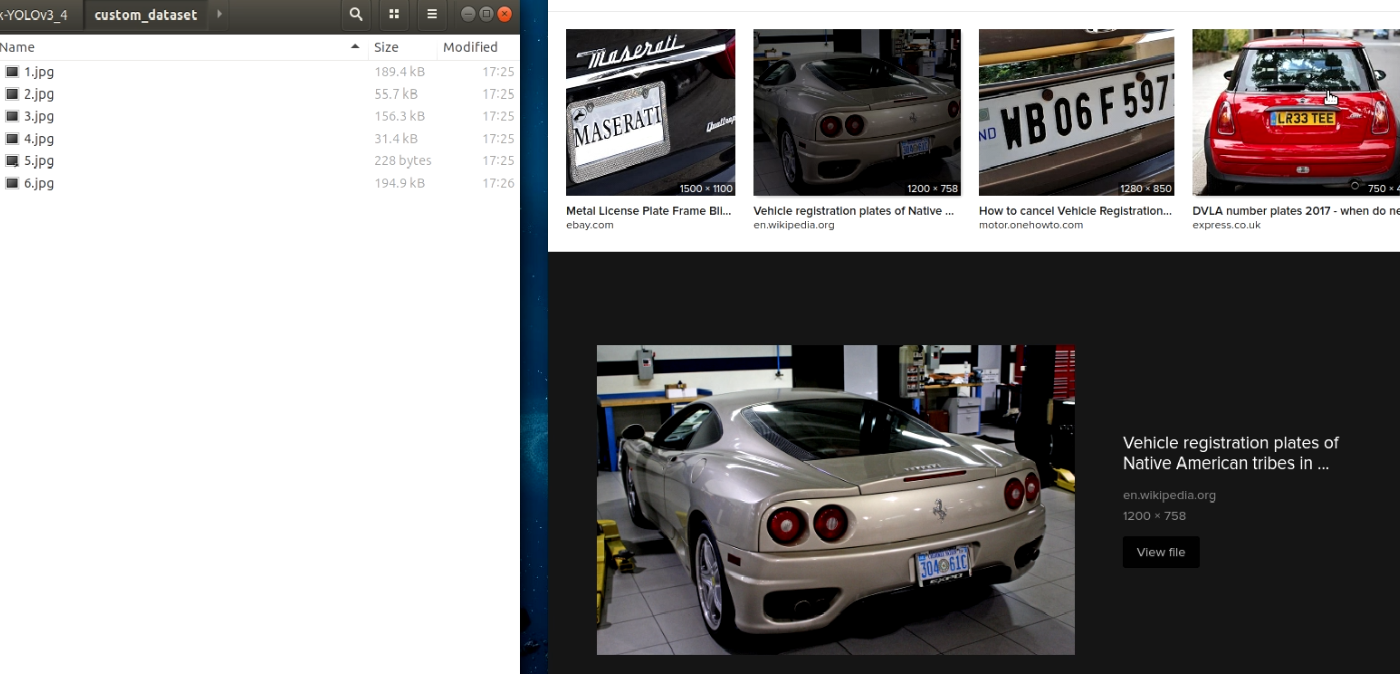Click the 228 bytes size value
This screenshot has width=1400, height=674.
[403, 161]
